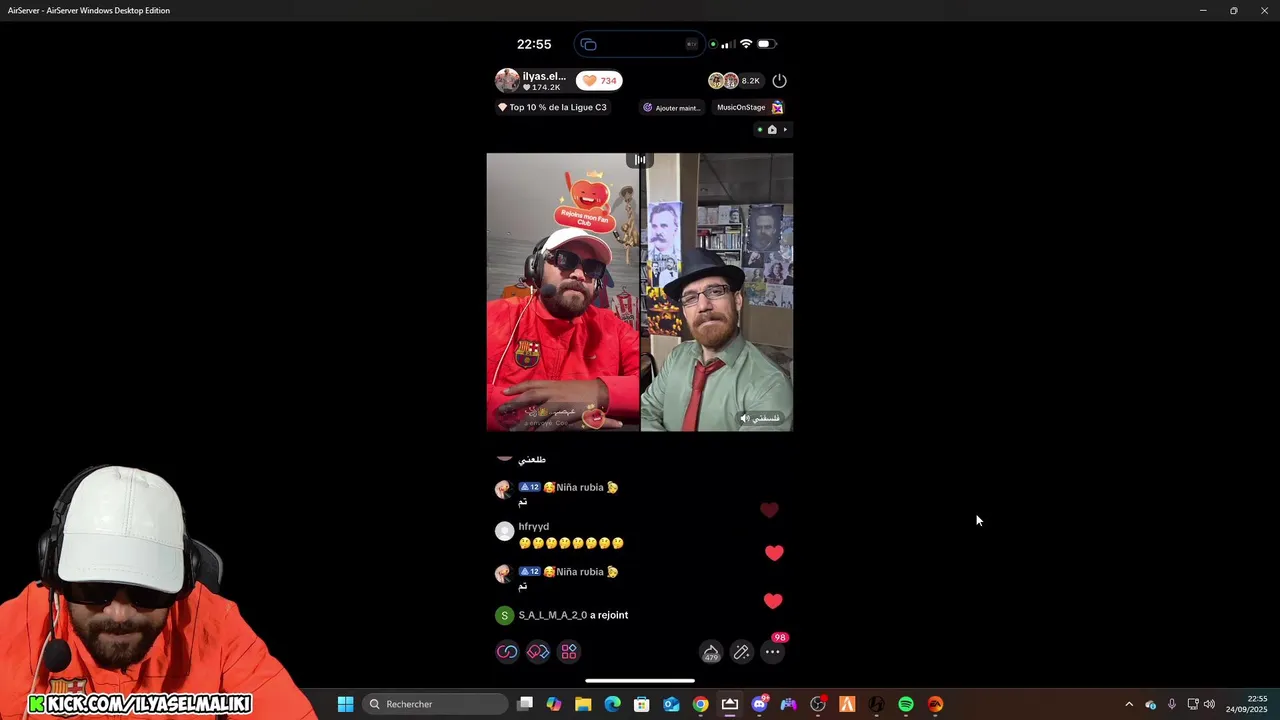The image size is (1280, 720).
Task: Open Microsoft Store from the taskbar
Action: (642, 704)
